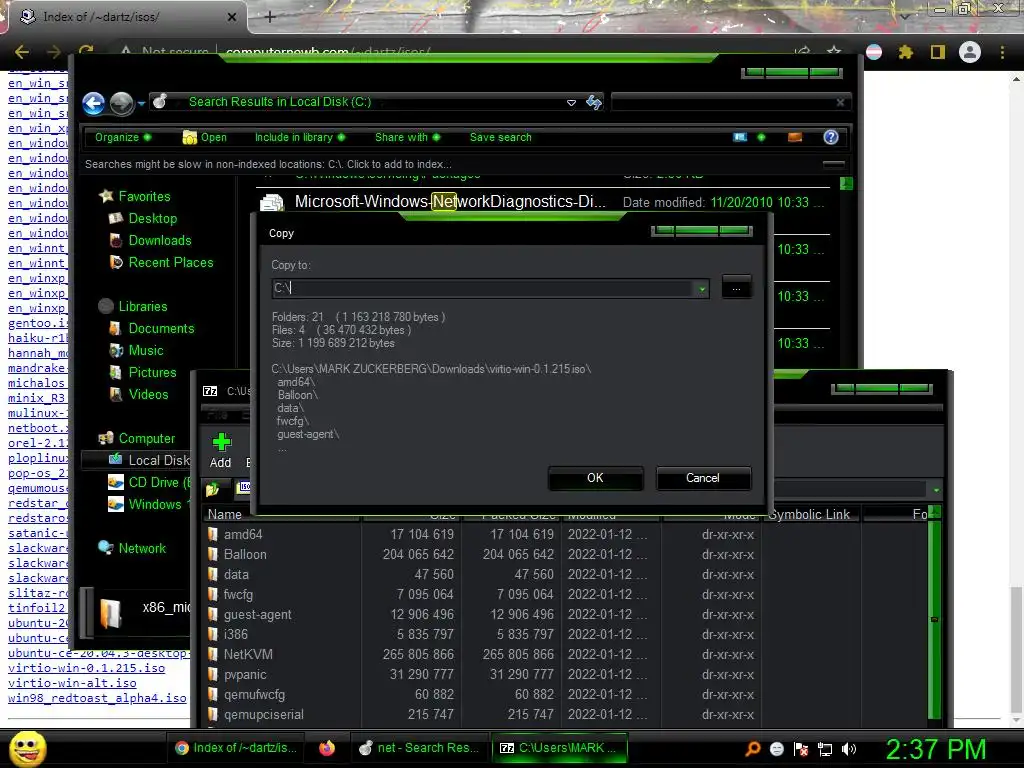Viewport: 1024px width, 768px height.
Task: Click Open in Explorer toolbar
Action: click(x=205, y=137)
